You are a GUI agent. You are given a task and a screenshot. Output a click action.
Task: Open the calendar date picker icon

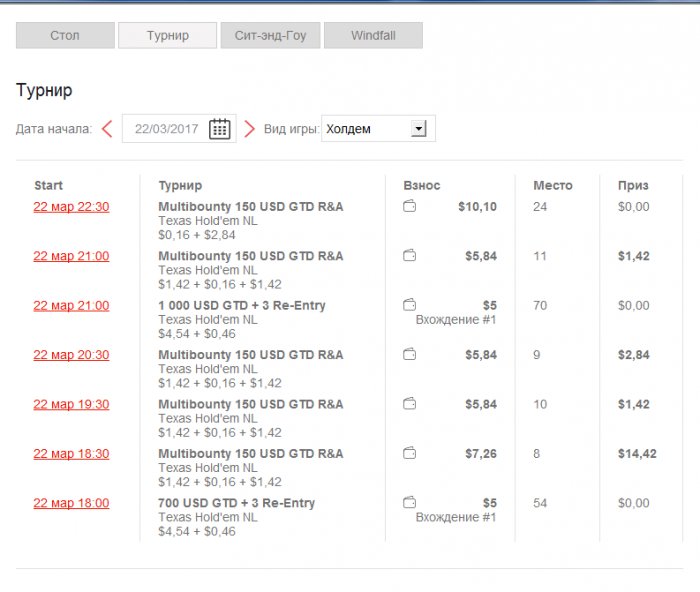pyautogui.click(x=220, y=129)
